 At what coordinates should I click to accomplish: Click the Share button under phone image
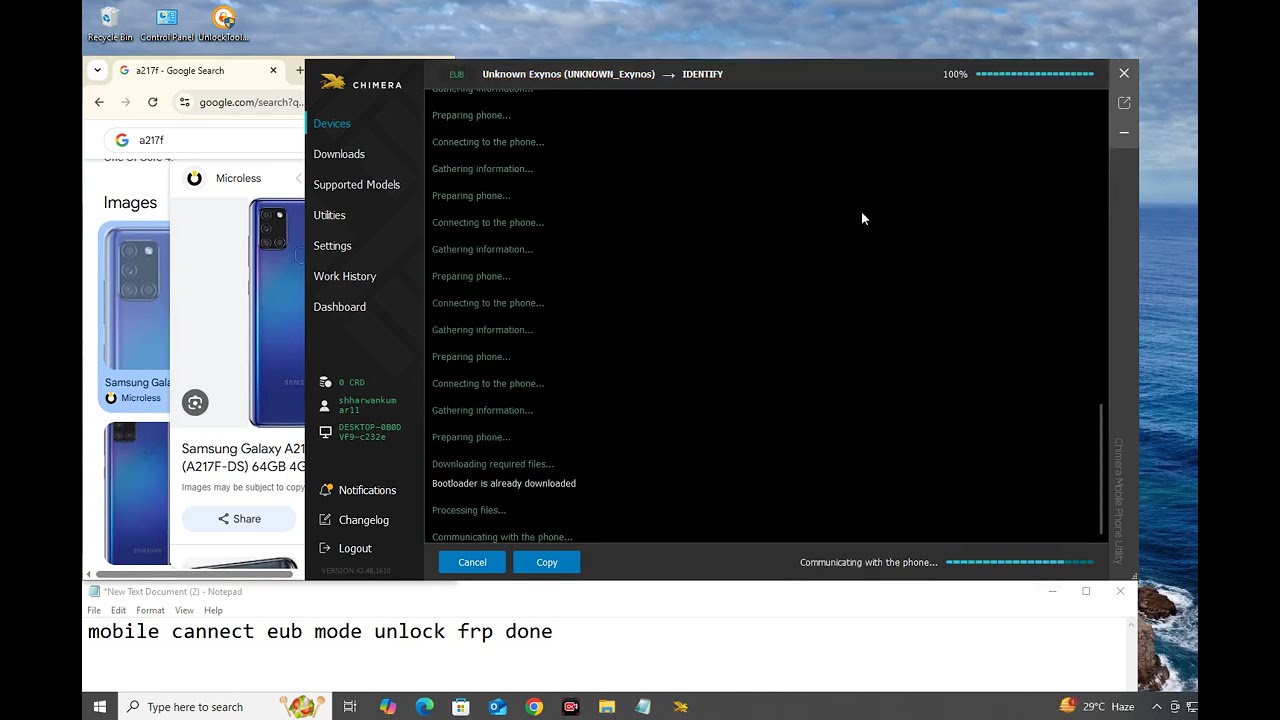tap(239, 519)
